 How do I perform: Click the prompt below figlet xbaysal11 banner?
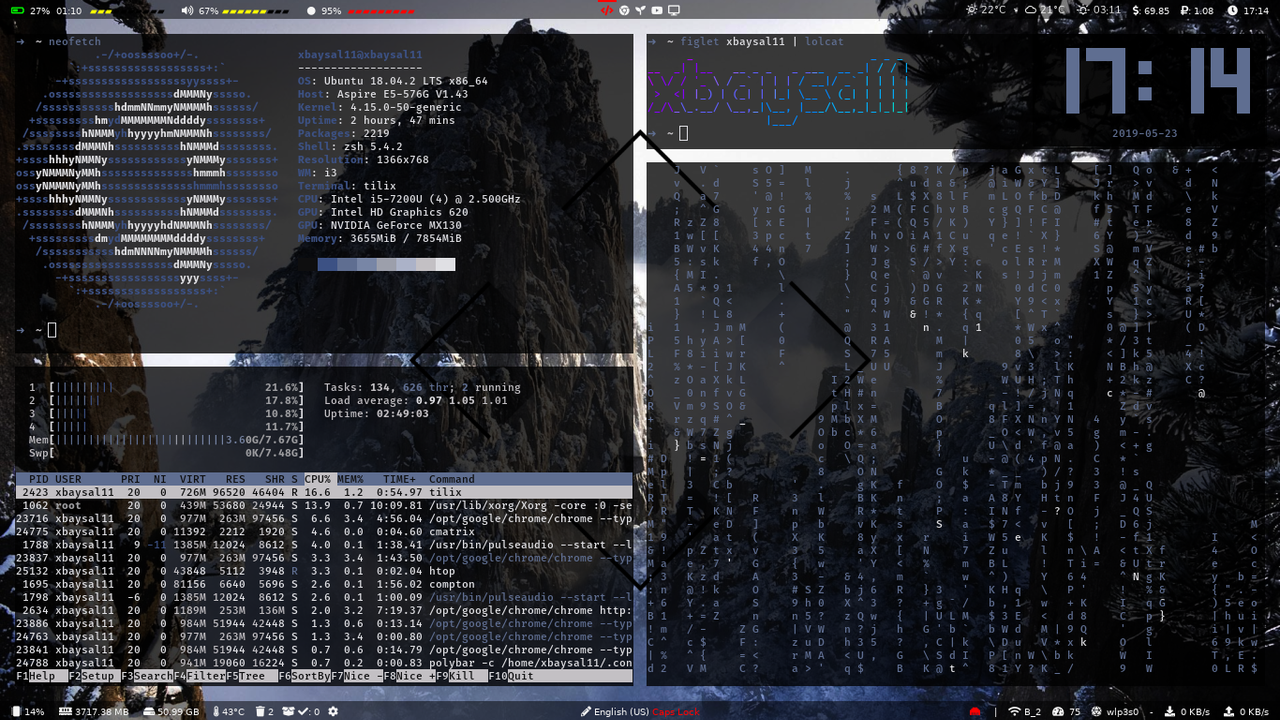[x=668, y=133]
